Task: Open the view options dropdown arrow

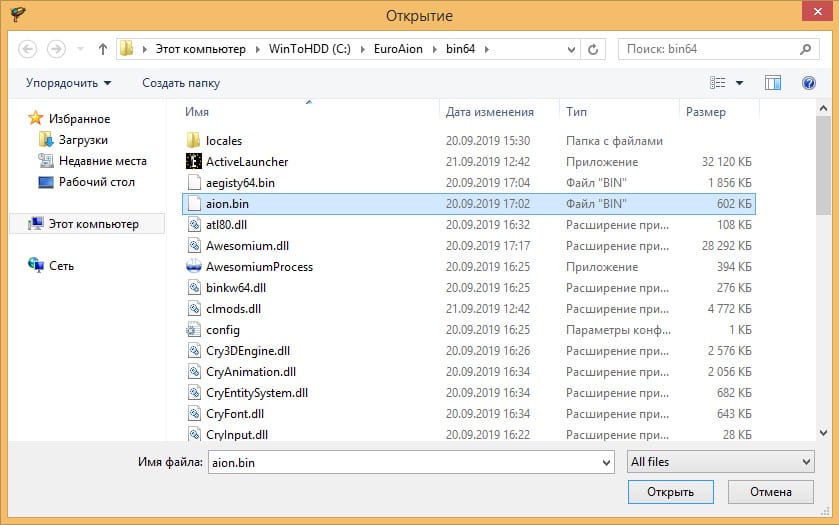Action: tap(740, 83)
